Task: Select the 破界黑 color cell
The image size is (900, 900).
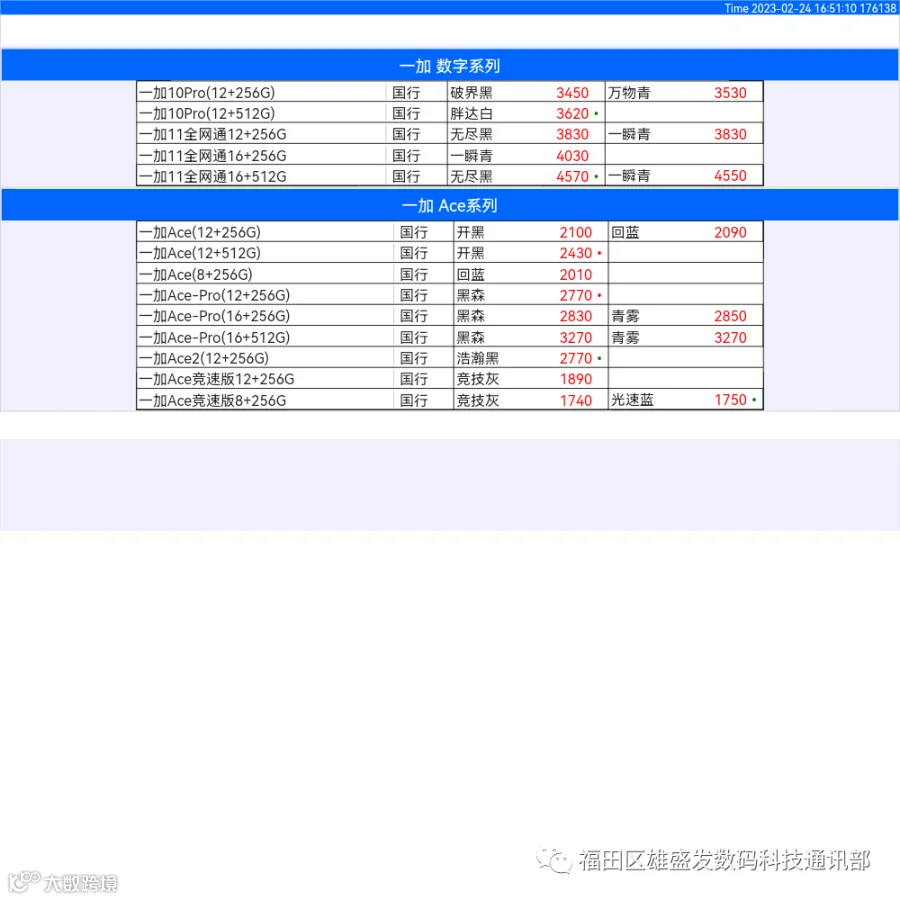Action: click(471, 92)
